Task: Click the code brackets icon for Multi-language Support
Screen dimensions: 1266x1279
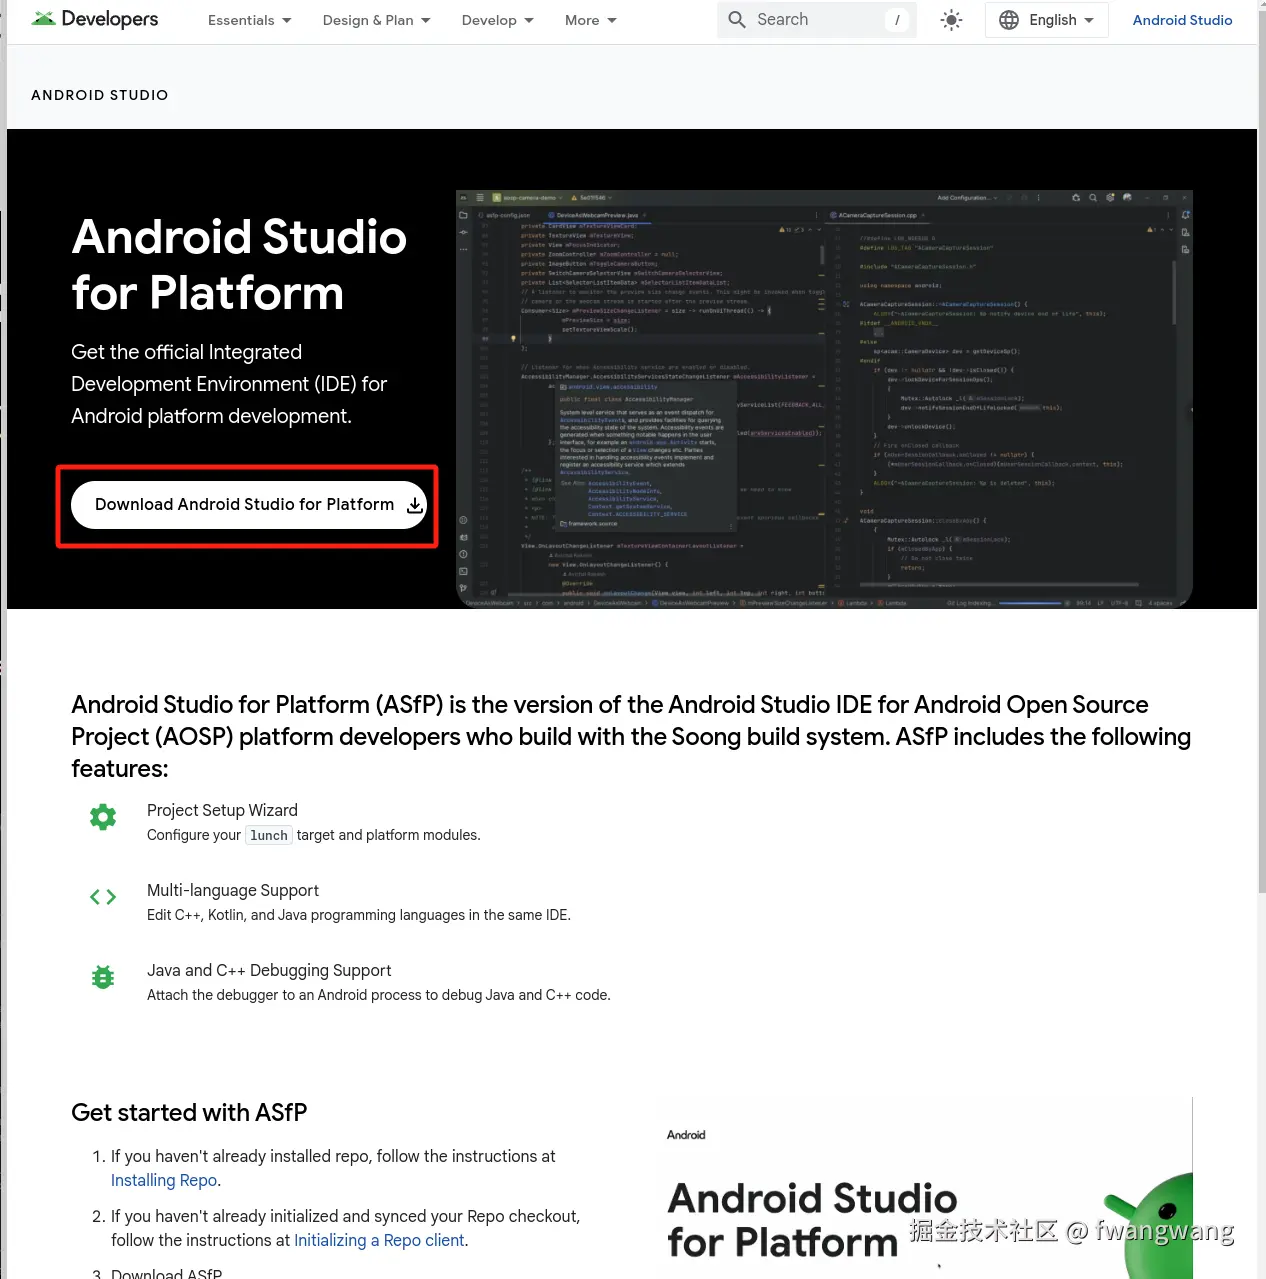Action: click(x=103, y=896)
